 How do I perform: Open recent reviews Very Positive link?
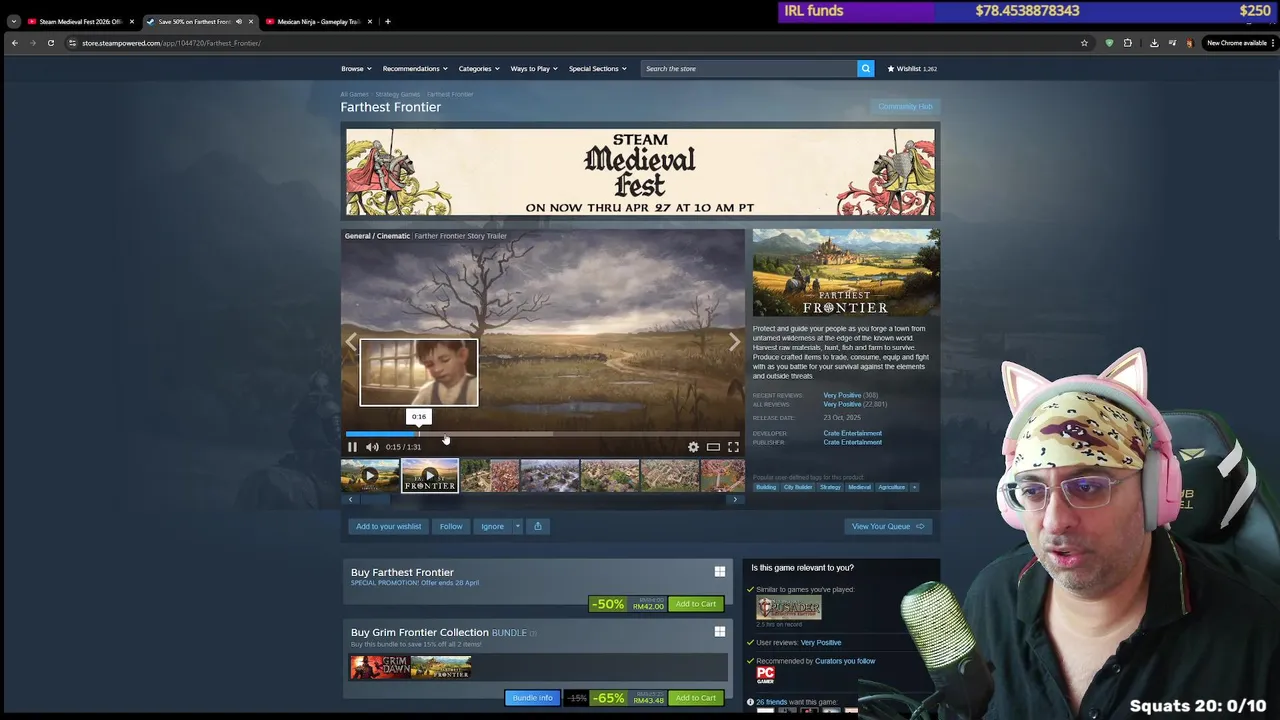click(x=842, y=395)
